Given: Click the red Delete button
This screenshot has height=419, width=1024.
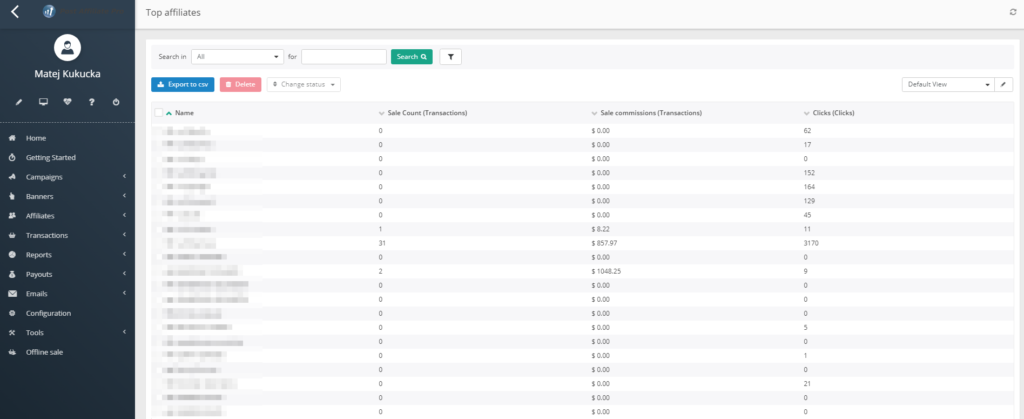Looking at the screenshot, I should pyautogui.click(x=240, y=85).
